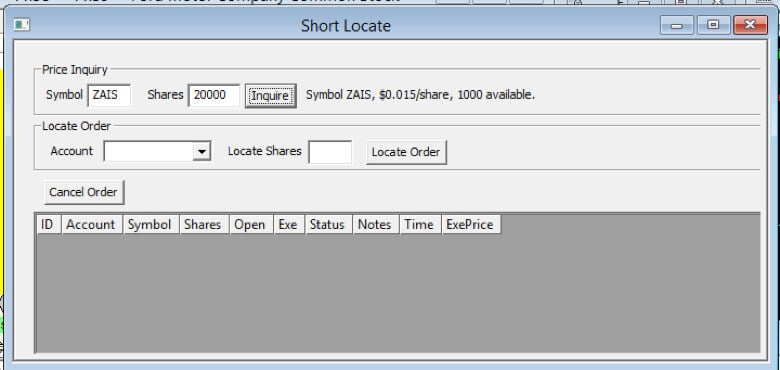Sort by the Shares column header

[x=204, y=225]
